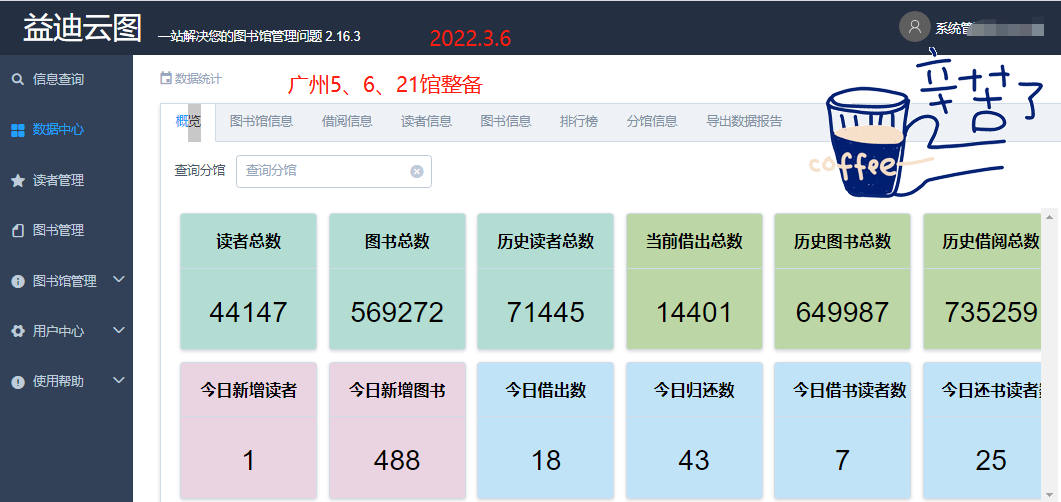Go to the 排行榜 tab
This screenshot has width=1061, height=502.
tap(579, 121)
